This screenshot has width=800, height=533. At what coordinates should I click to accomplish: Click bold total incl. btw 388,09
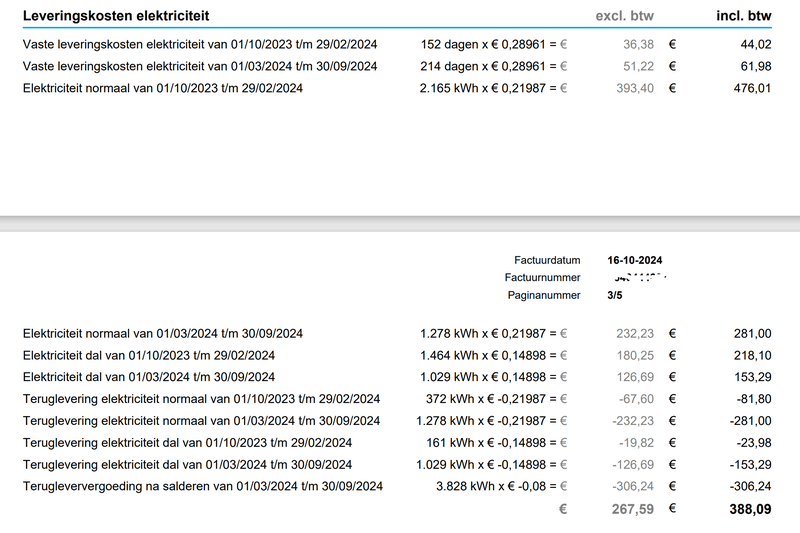point(751,509)
